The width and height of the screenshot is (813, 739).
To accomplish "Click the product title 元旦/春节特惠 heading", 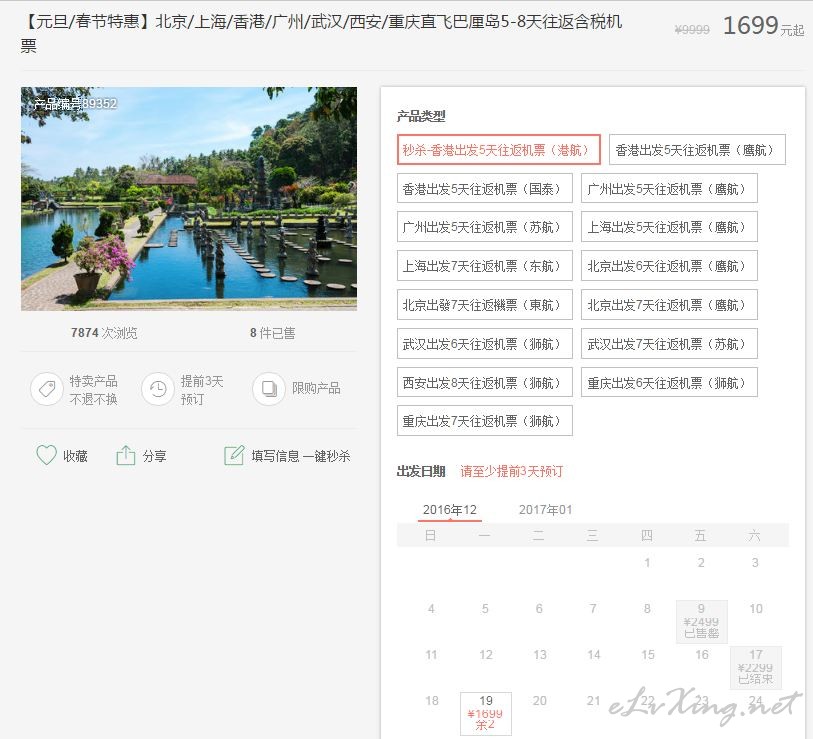I will (x=321, y=34).
